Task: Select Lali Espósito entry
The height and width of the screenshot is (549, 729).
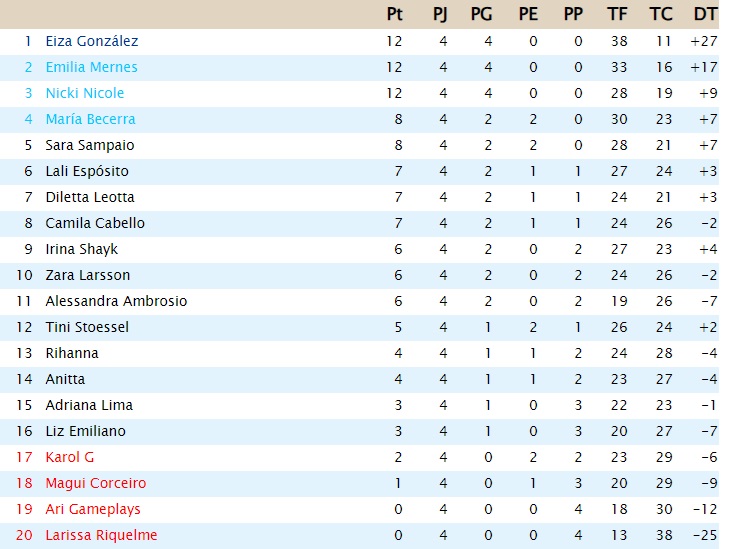Action: tap(87, 172)
